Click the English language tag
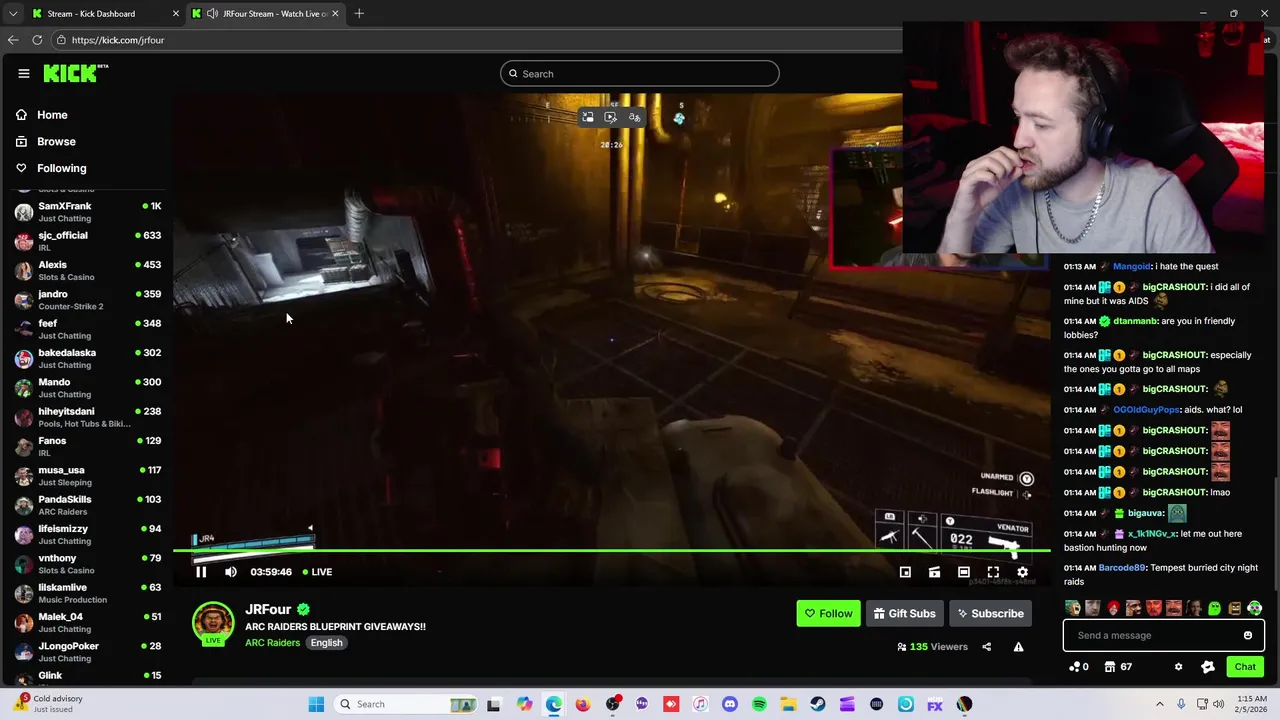 326,643
